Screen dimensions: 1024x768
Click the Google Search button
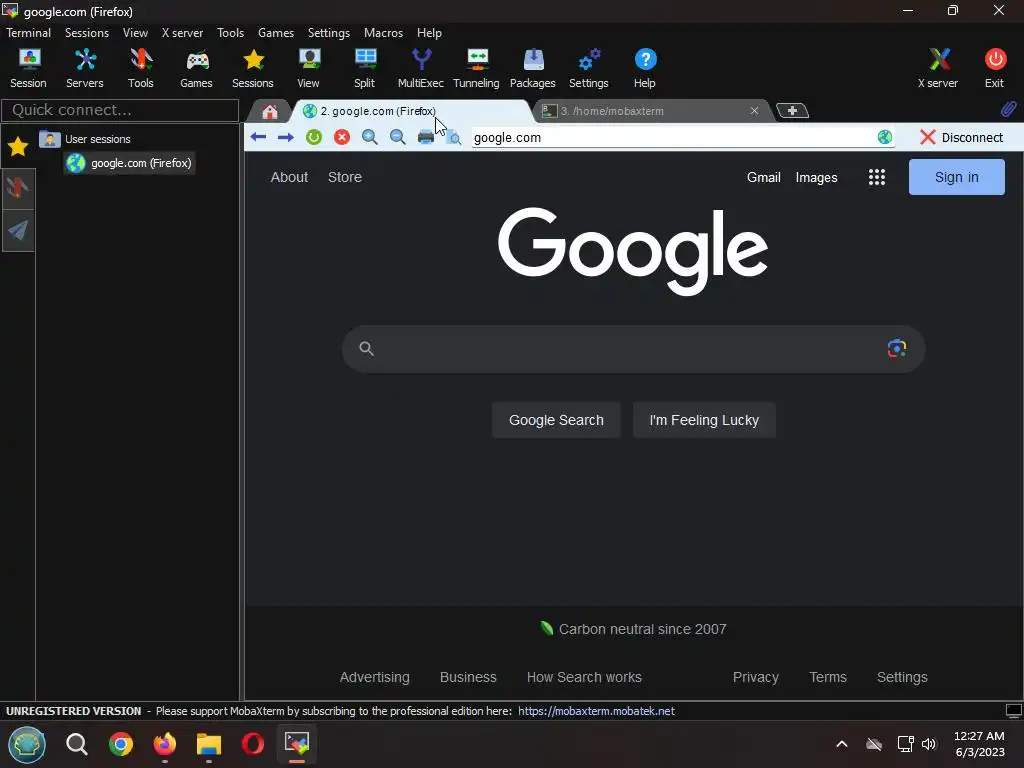tap(556, 420)
